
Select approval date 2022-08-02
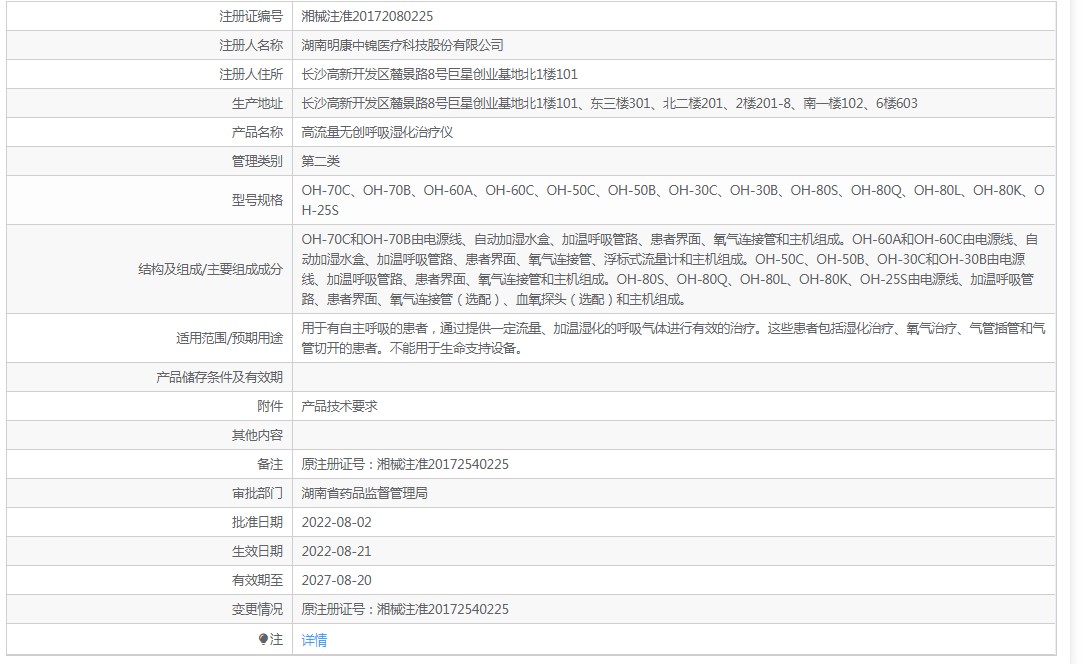click(x=336, y=522)
